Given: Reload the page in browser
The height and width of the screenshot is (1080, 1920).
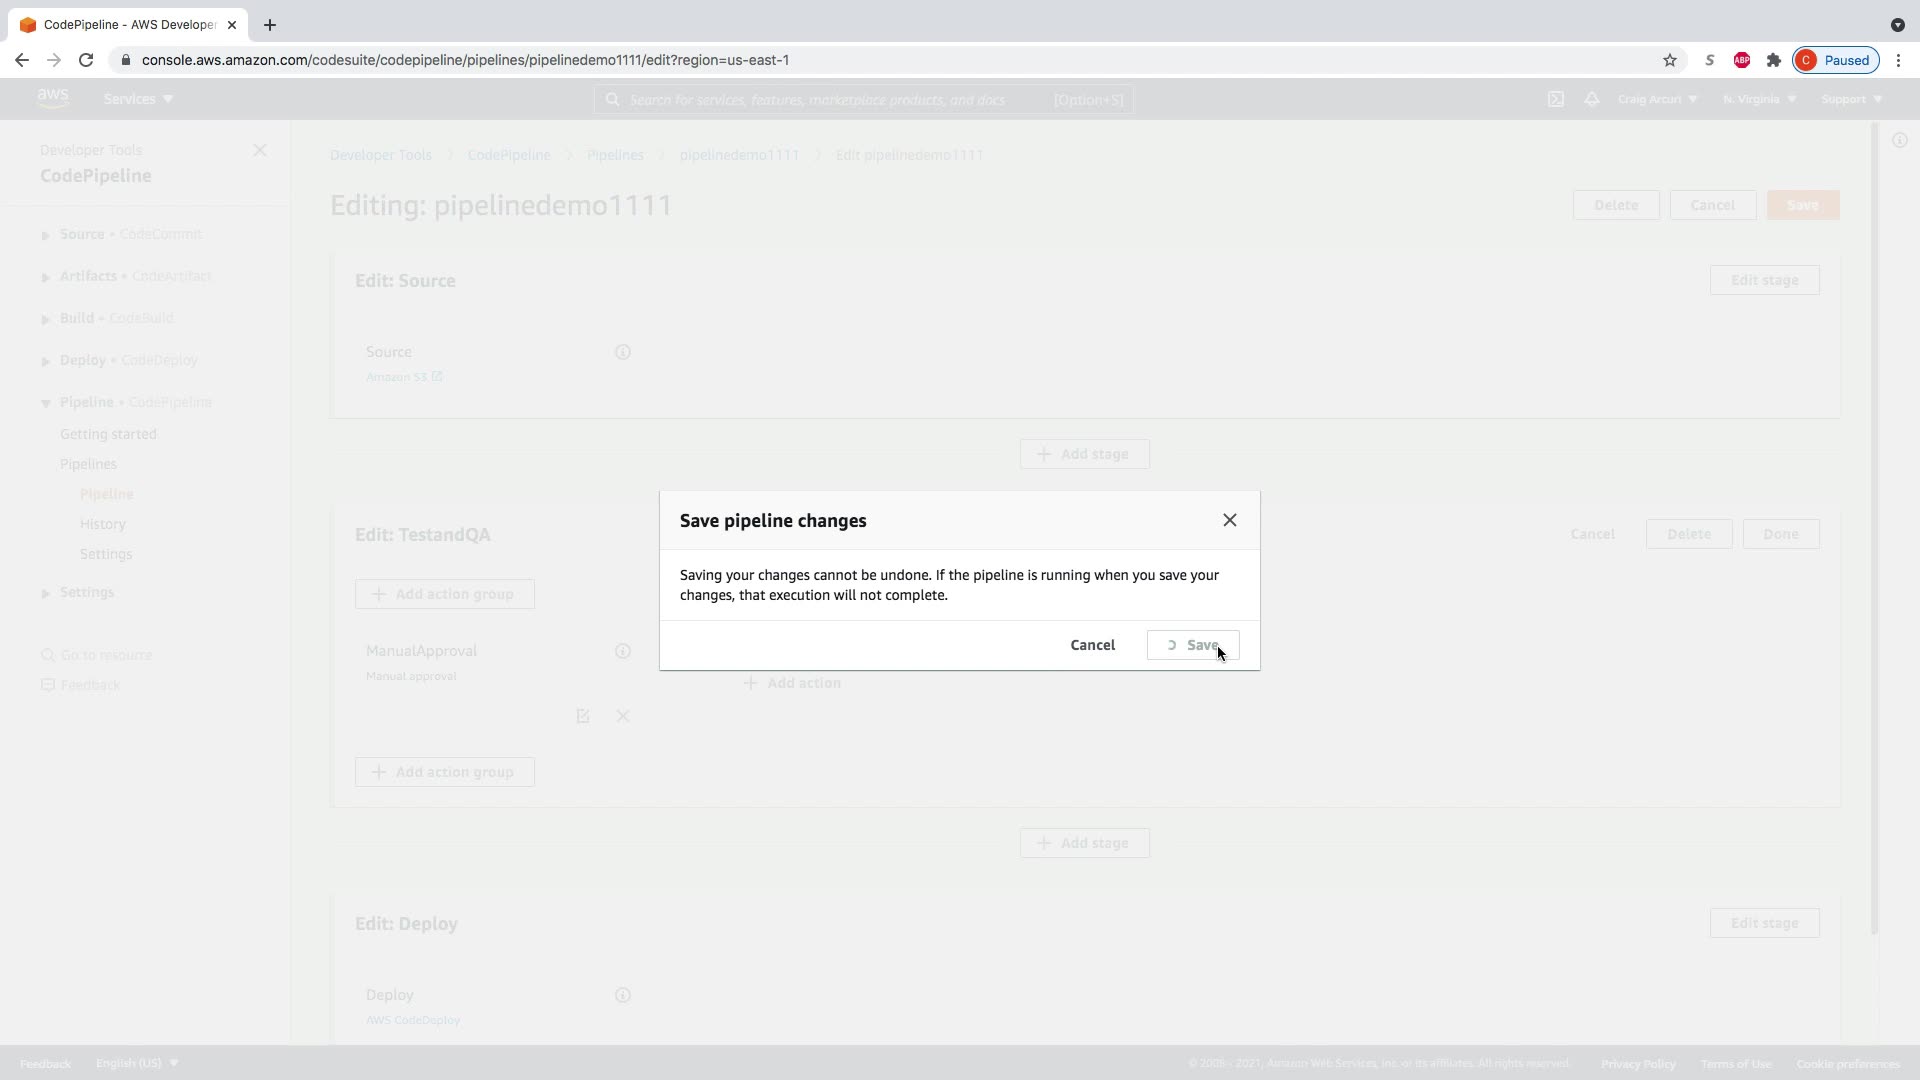Looking at the screenshot, I should (x=86, y=60).
